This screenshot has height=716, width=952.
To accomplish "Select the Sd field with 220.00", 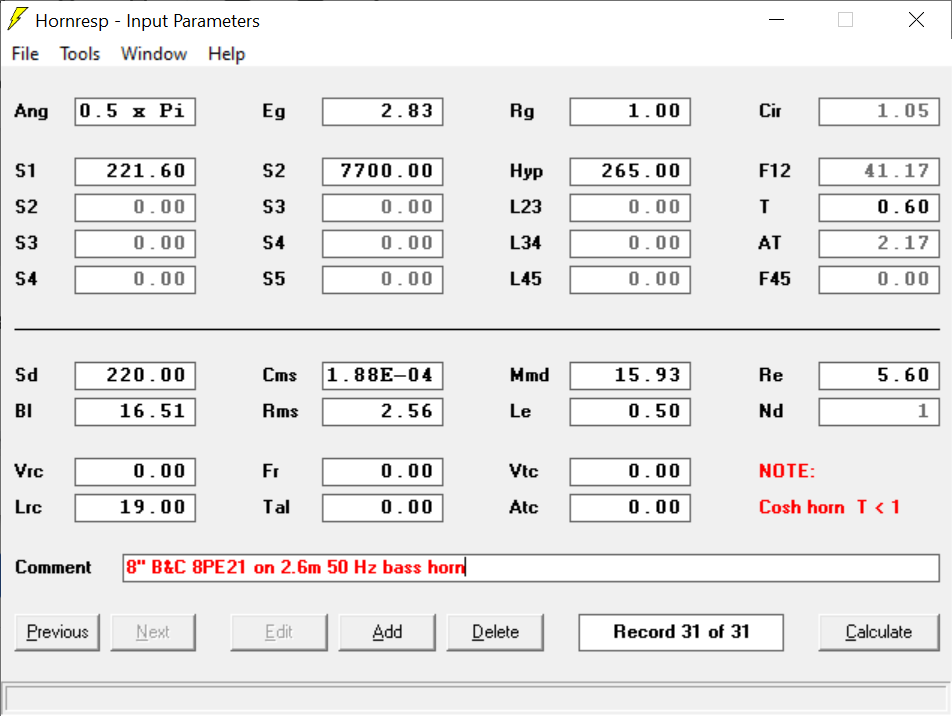I will (x=135, y=375).
